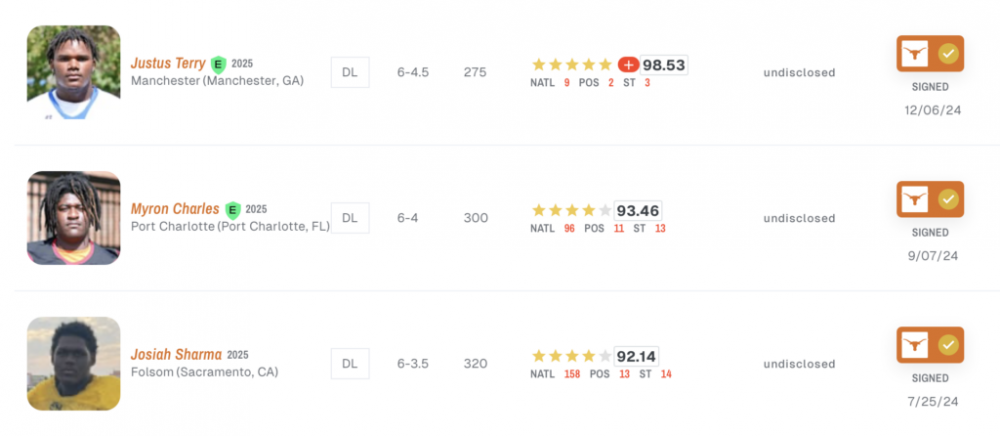Click the green E badge beside Myron Charles

coord(233,210)
